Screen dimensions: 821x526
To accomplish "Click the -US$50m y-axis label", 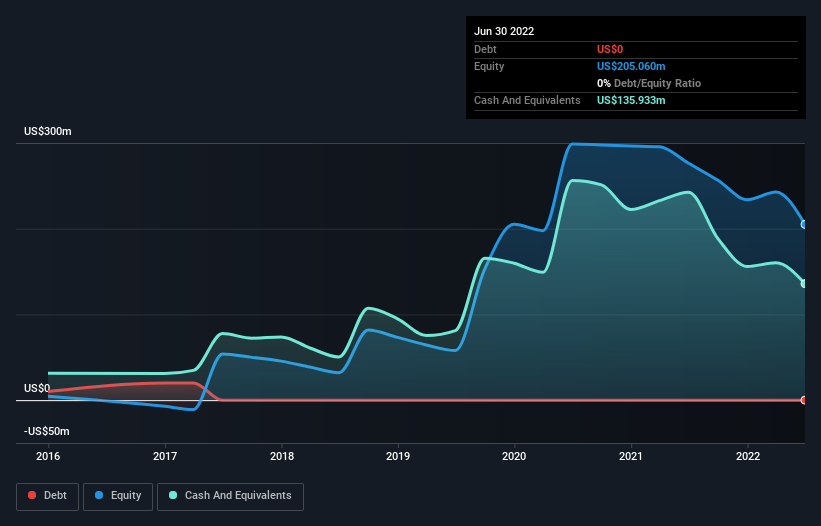I will point(47,431).
